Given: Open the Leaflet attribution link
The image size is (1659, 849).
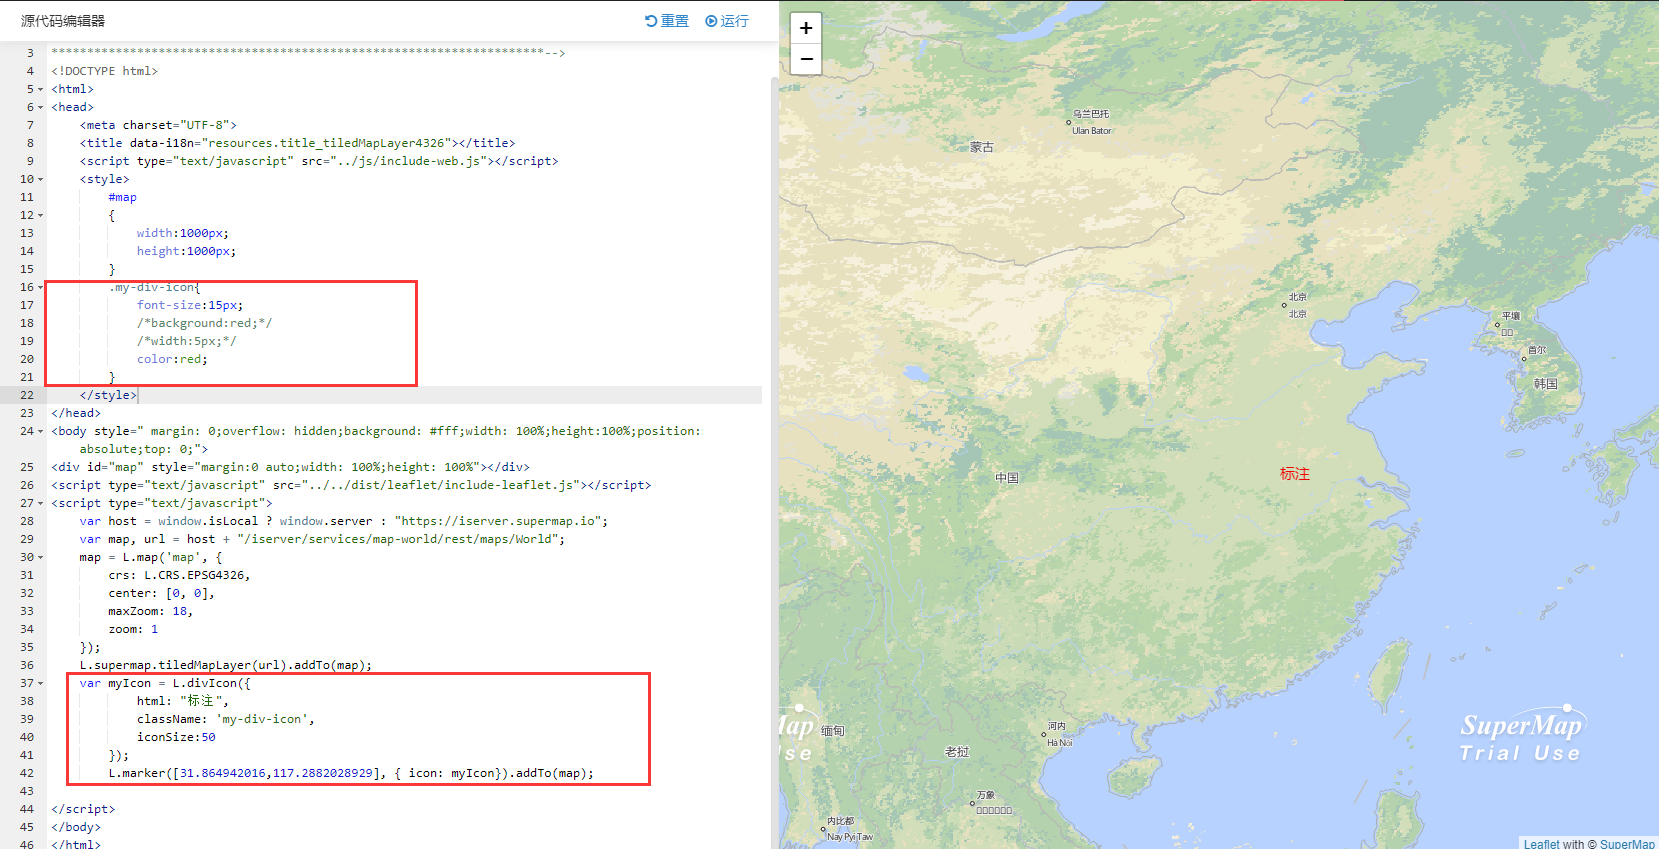Looking at the screenshot, I should point(1541,843).
